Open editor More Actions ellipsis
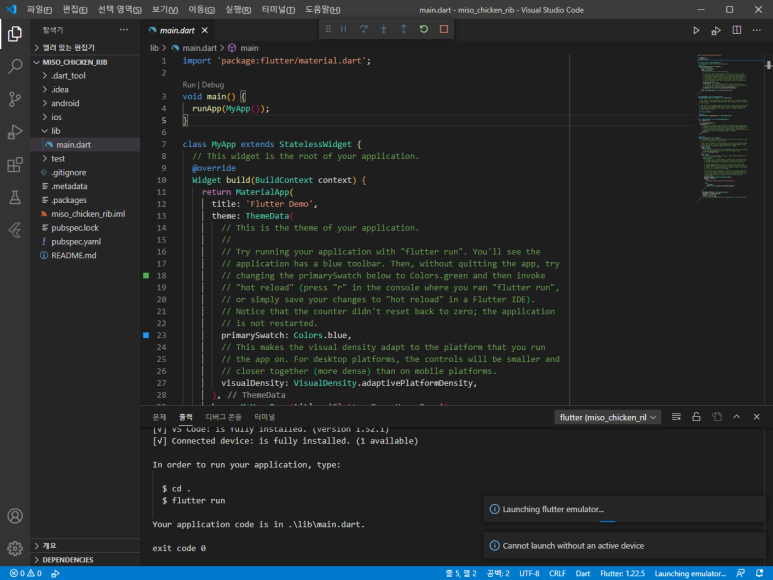The width and height of the screenshot is (773, 580). pos(756,31)
